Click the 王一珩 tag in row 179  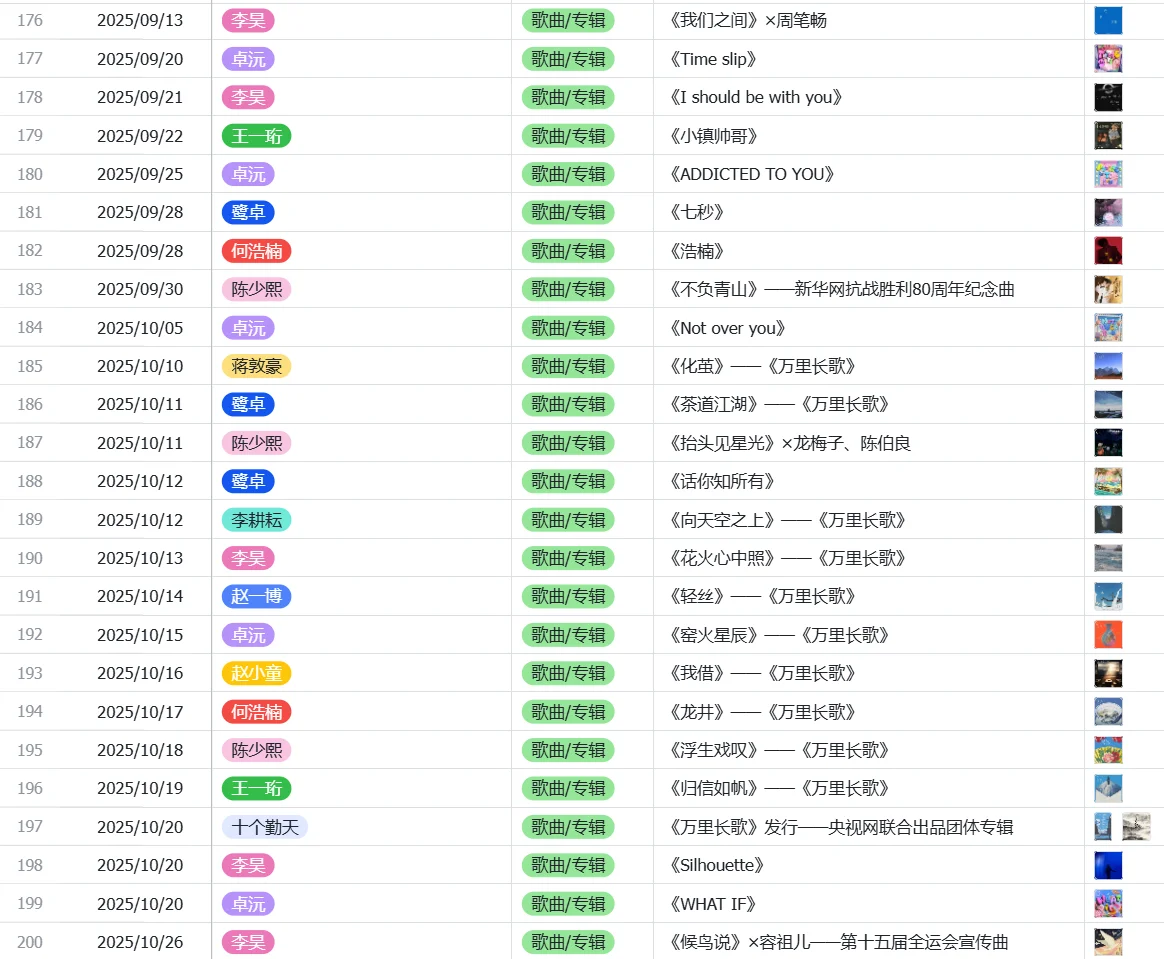(x=256, y=136)
